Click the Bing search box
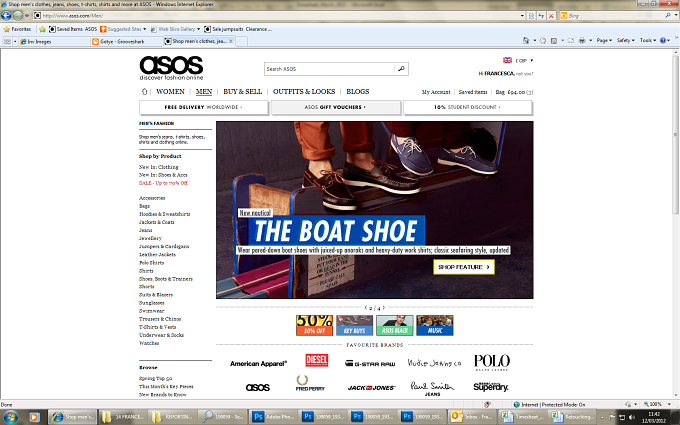Screen dimensions: 680x425 point(611,16)
